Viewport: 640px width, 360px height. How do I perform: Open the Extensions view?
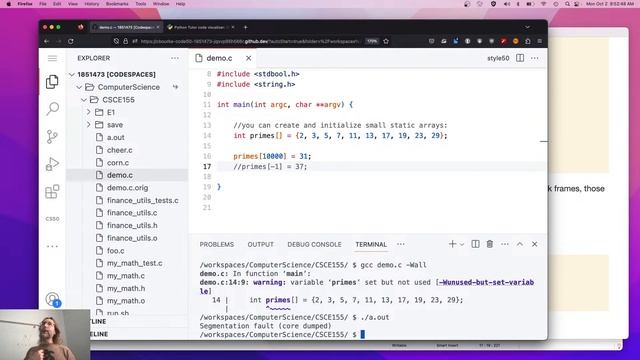[x=52, y=191]
